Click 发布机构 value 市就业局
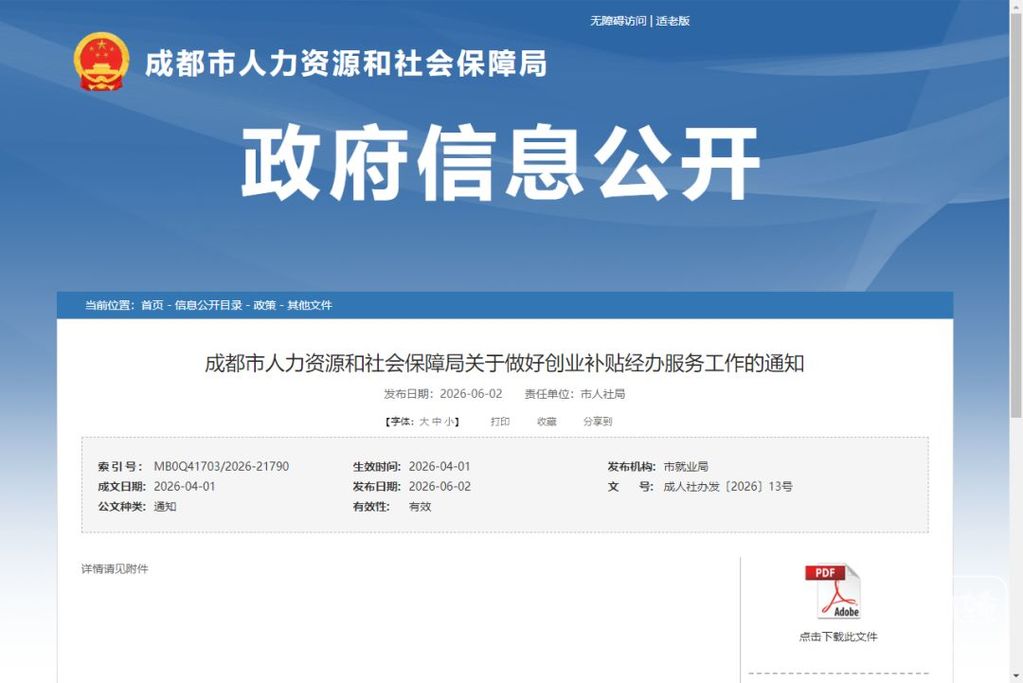Image resolution: width=1023 pixels, height=683 pixels. pyautogui.click(x=686, y=466)
